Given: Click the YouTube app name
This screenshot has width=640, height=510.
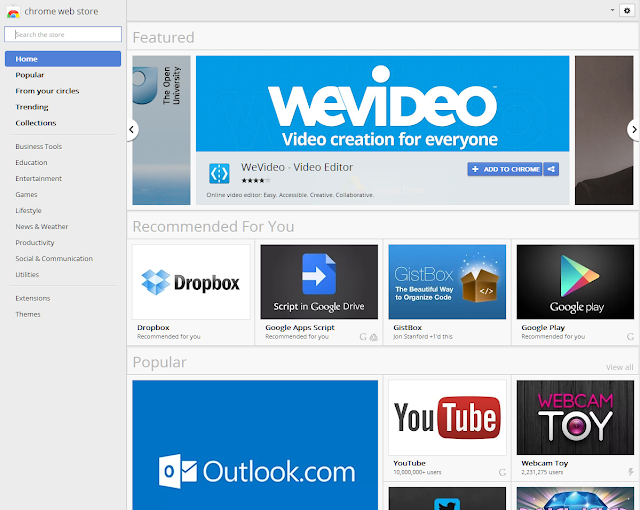Looking at the screenshot, I should point(409,463).
